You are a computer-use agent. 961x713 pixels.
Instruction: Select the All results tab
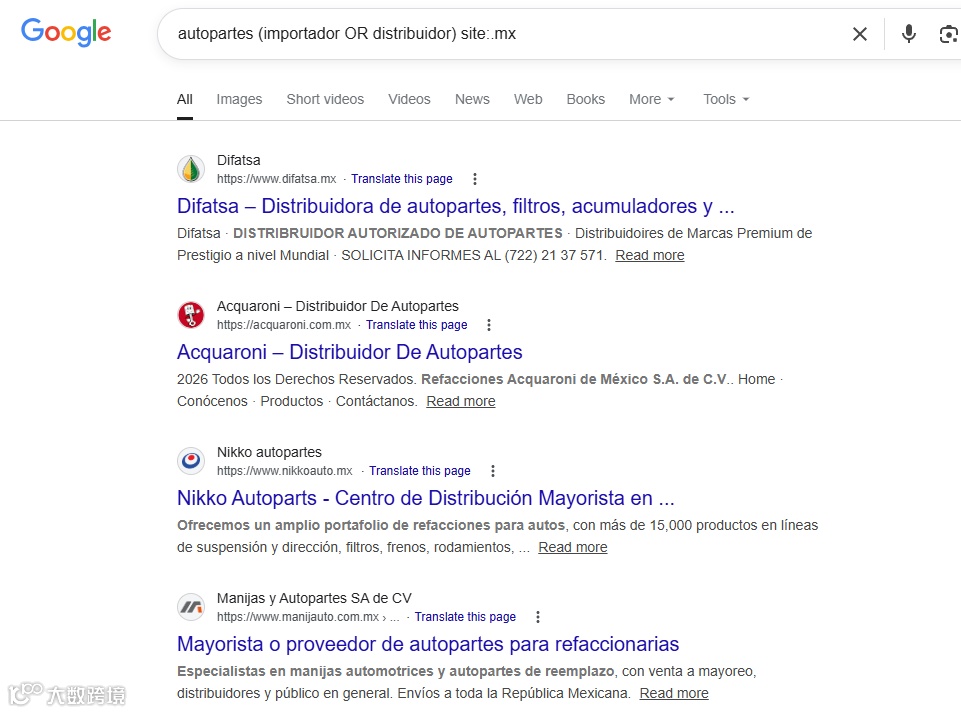184,99
